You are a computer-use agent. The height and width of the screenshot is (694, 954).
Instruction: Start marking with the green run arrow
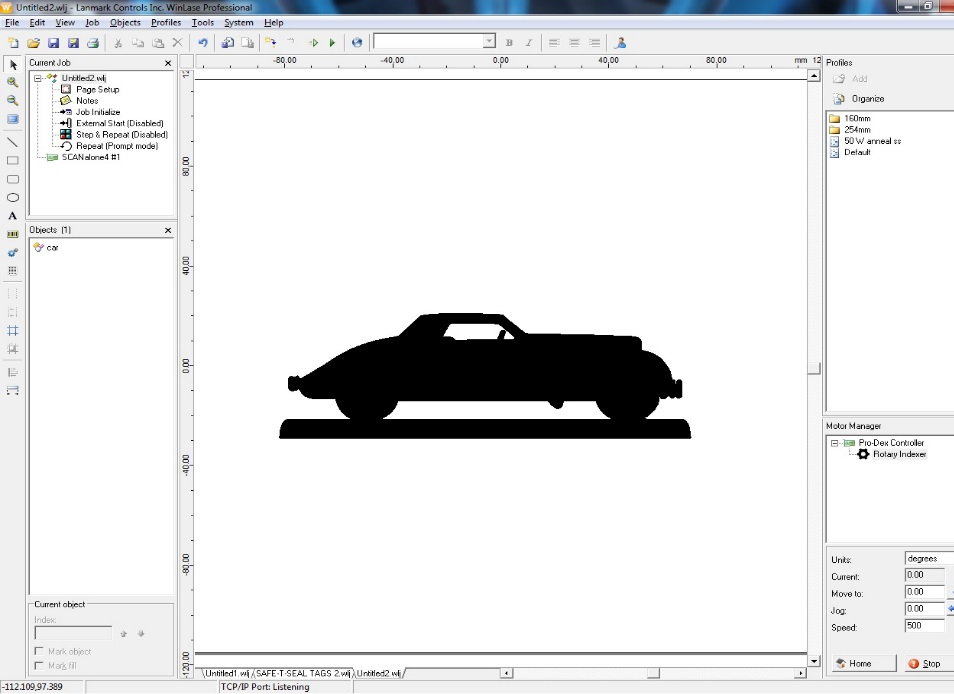coord(331,42)
